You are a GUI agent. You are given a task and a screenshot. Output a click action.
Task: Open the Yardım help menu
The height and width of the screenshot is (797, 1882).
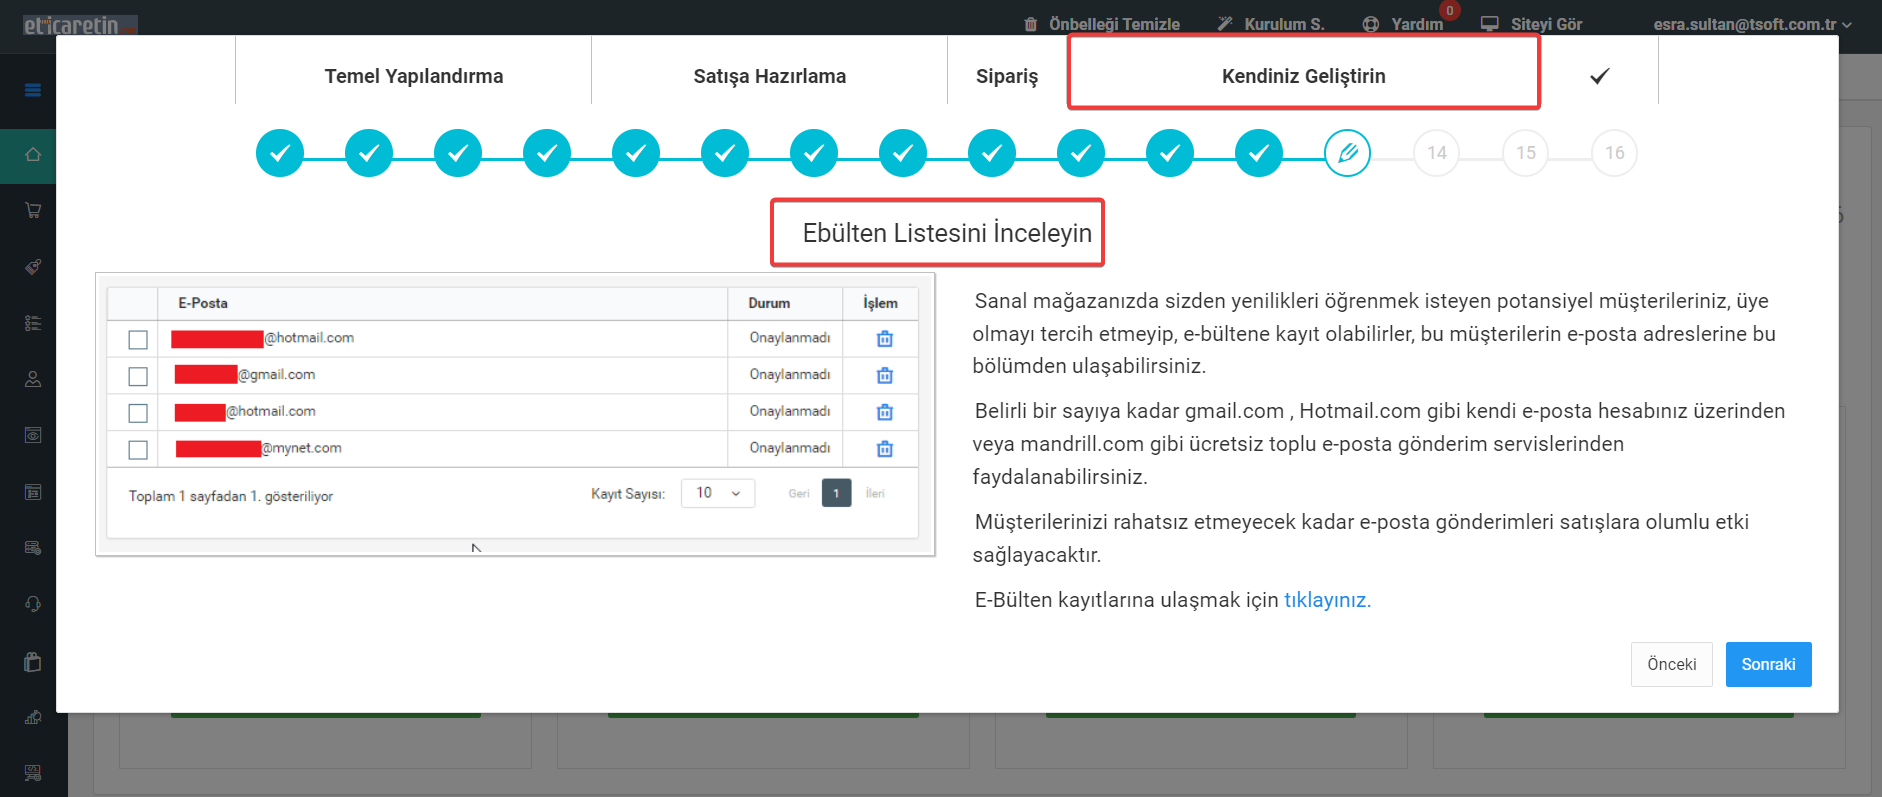[1417, 24]
